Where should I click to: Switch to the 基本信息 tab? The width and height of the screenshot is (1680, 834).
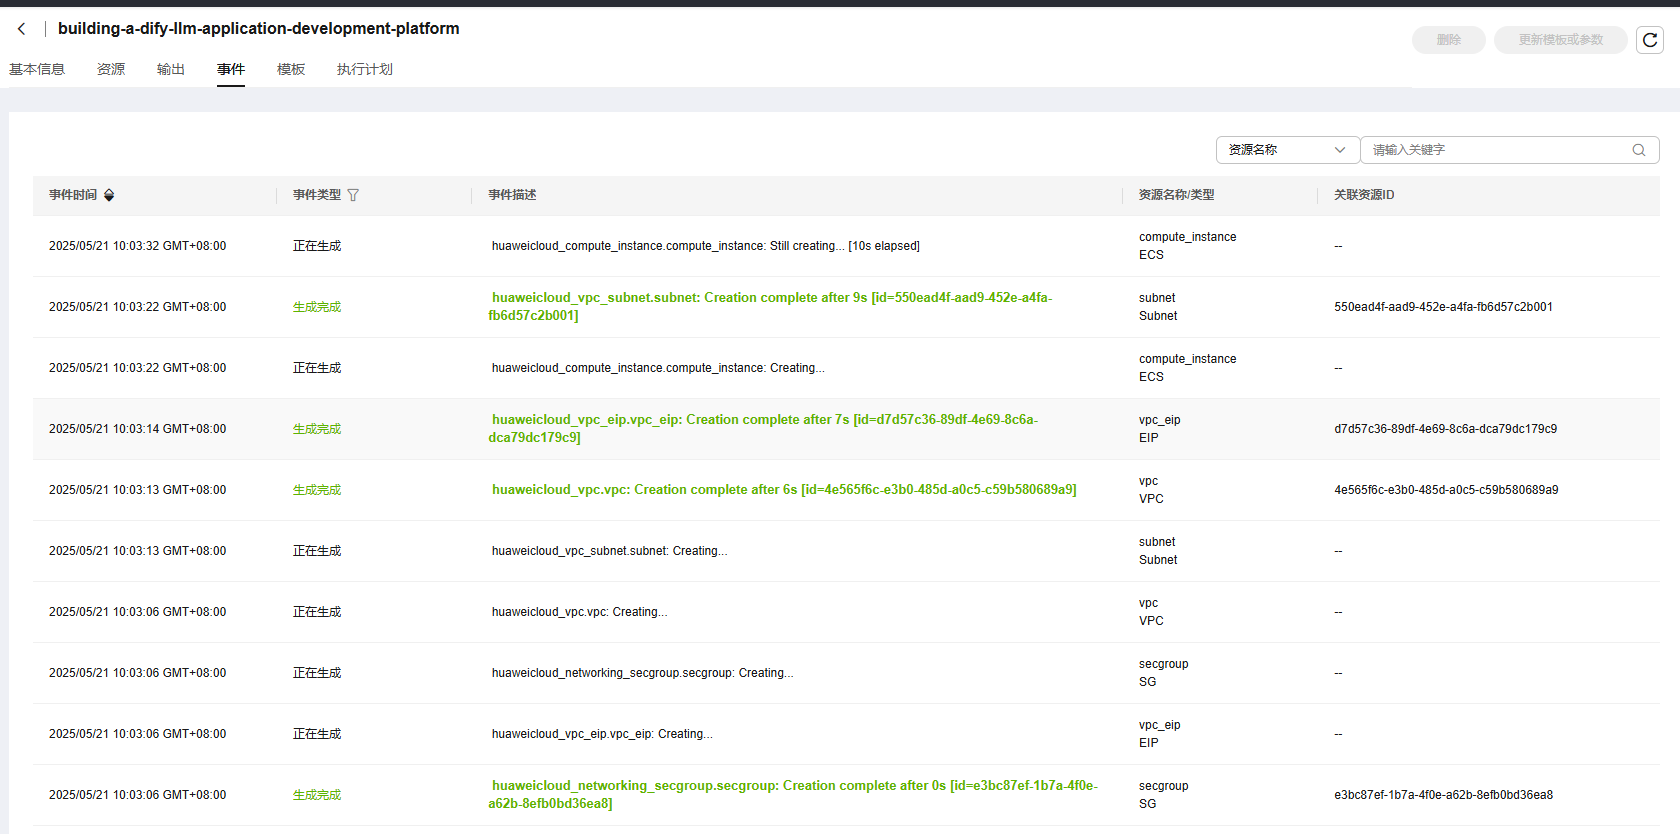(37, 69)
